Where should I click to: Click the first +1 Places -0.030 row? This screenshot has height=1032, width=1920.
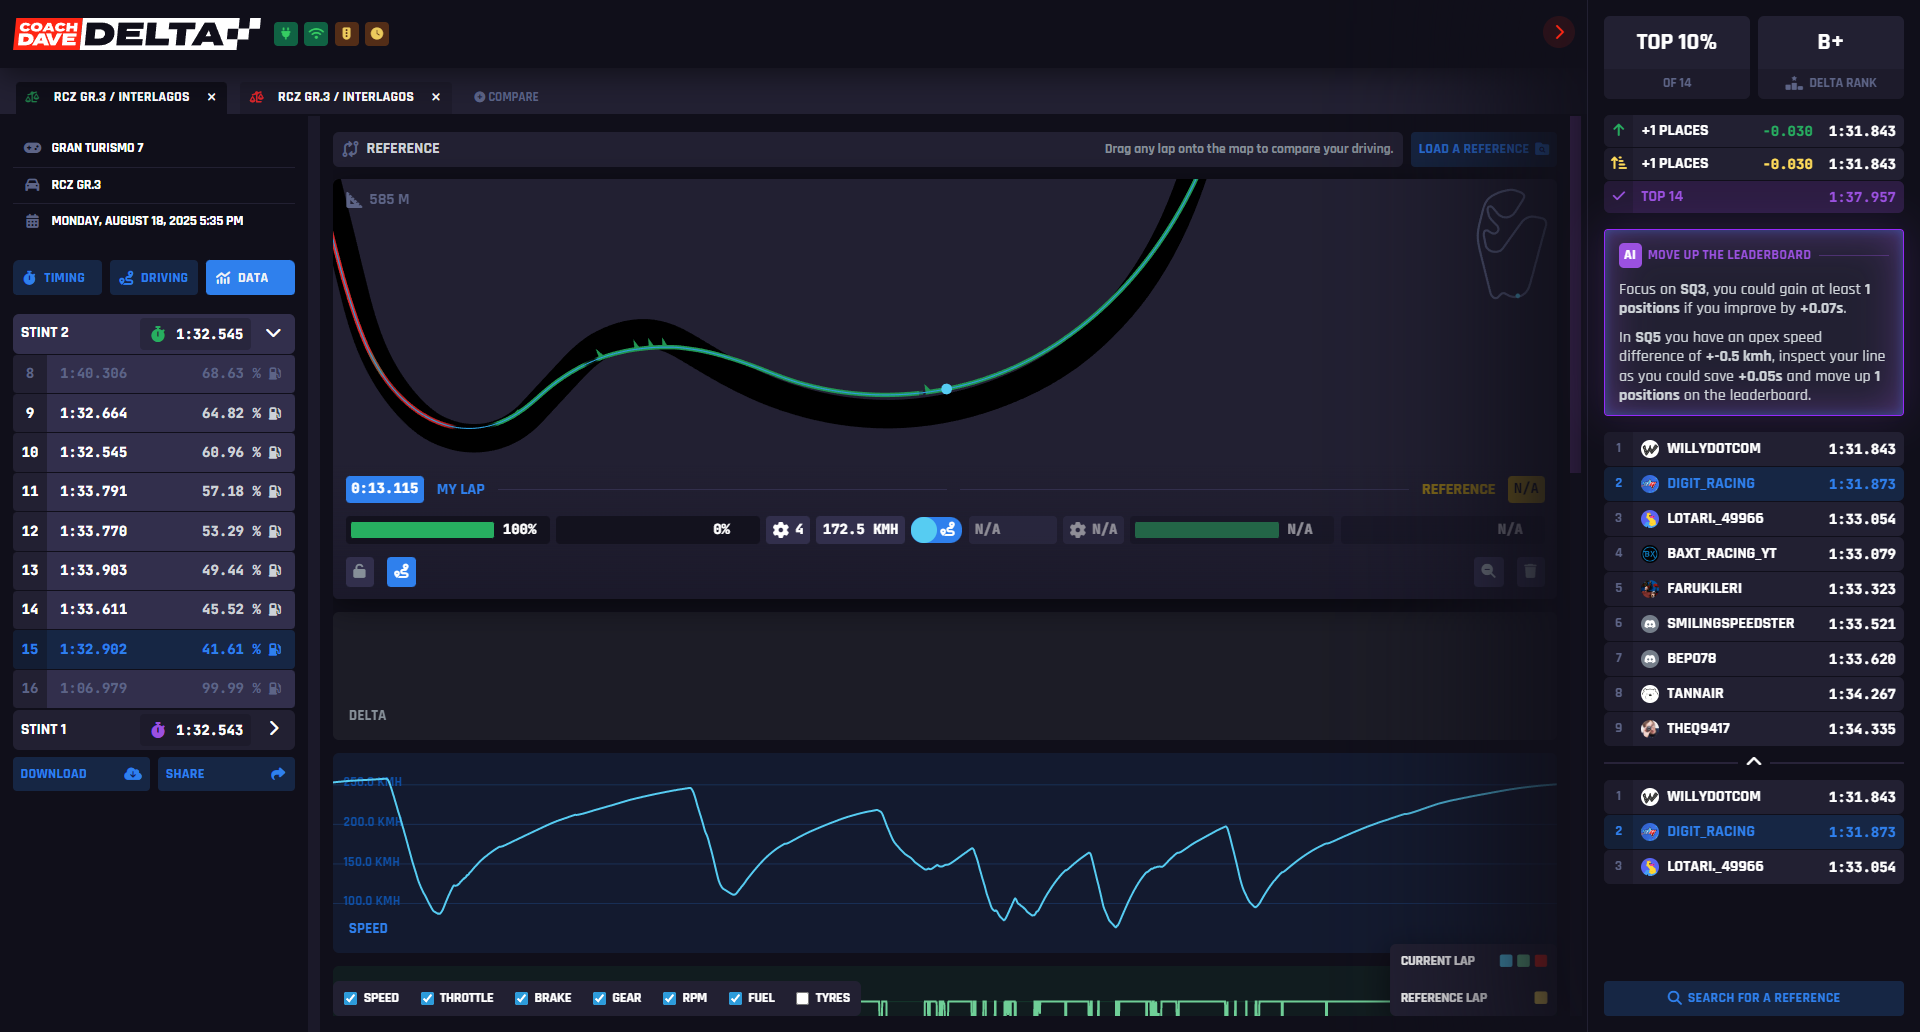click(x=1753, y=131)
